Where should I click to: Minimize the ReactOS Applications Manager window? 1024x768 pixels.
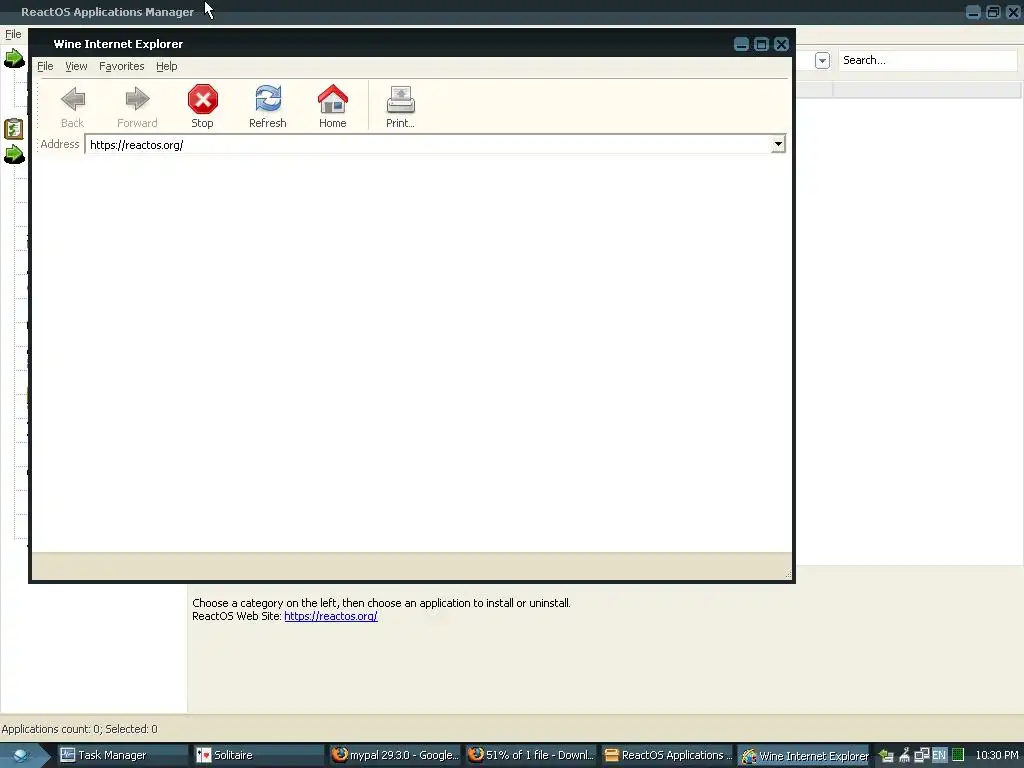pos(973,12)
